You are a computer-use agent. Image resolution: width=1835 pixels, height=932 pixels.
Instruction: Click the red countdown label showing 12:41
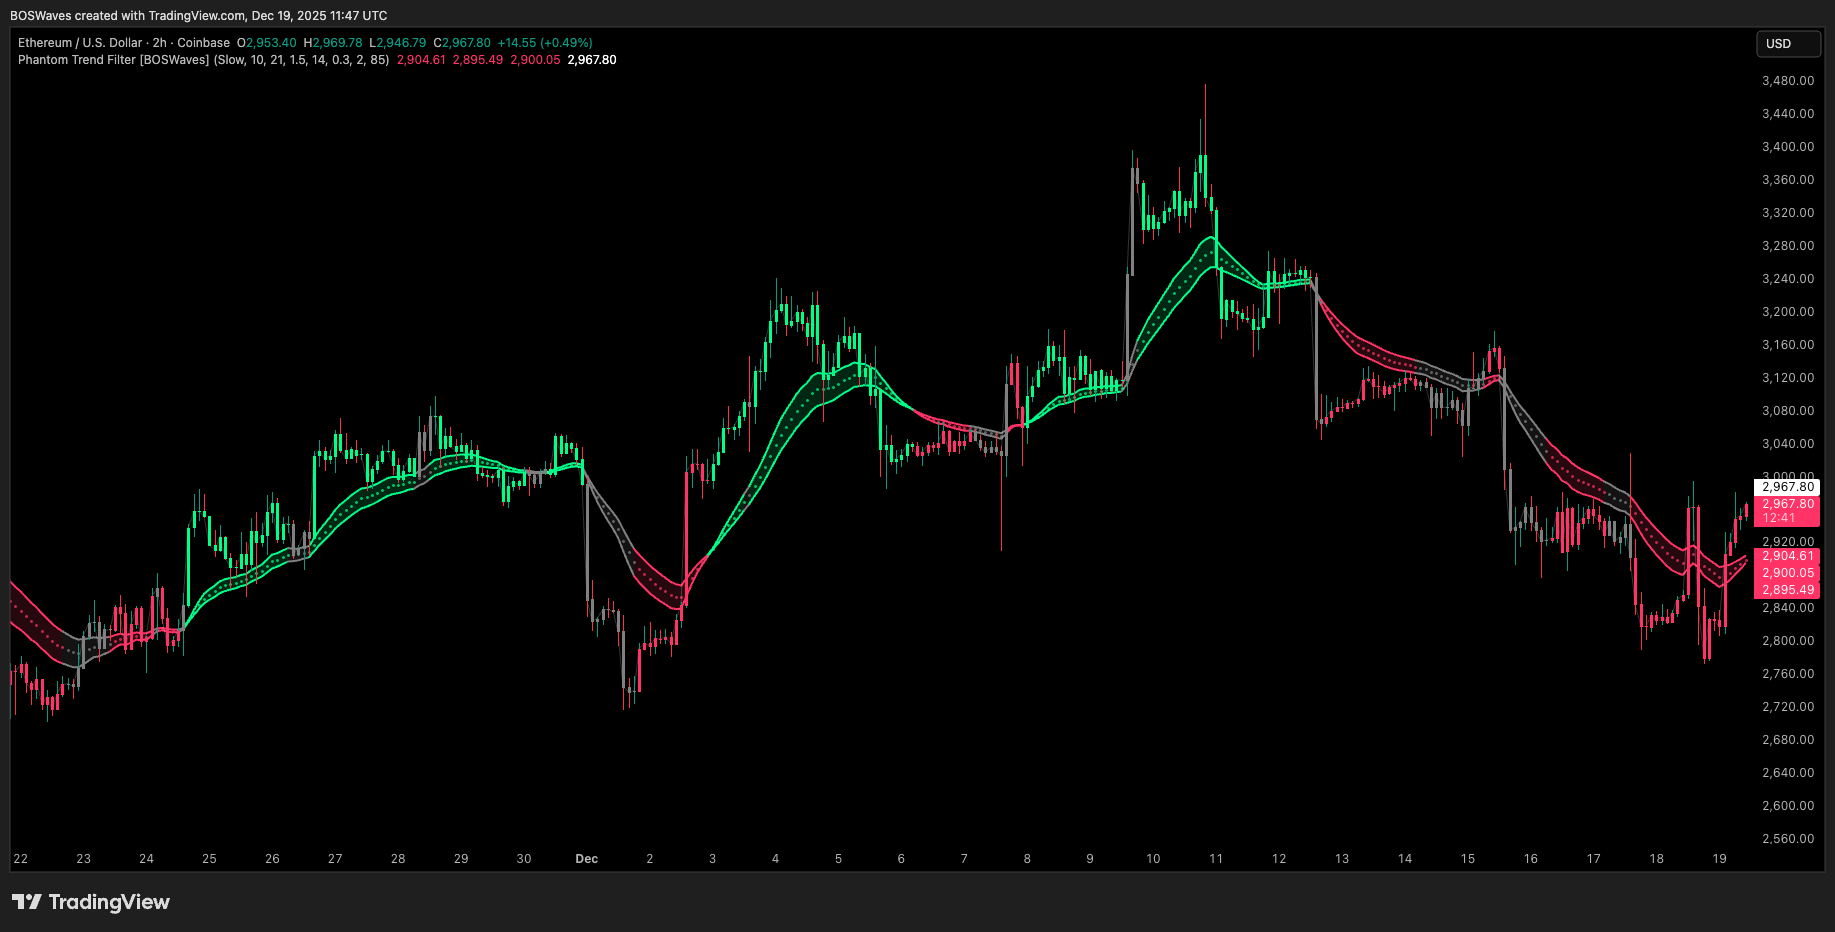point(1779,518)
